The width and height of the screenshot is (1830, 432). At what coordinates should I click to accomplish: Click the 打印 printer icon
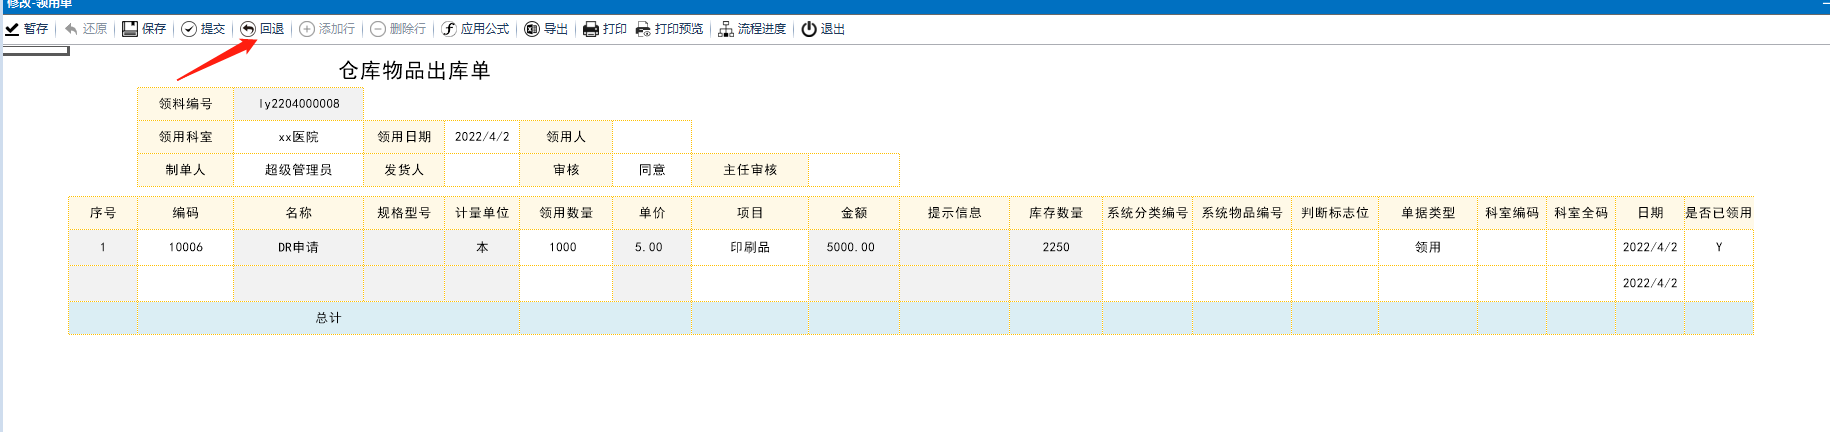point(591,29)
